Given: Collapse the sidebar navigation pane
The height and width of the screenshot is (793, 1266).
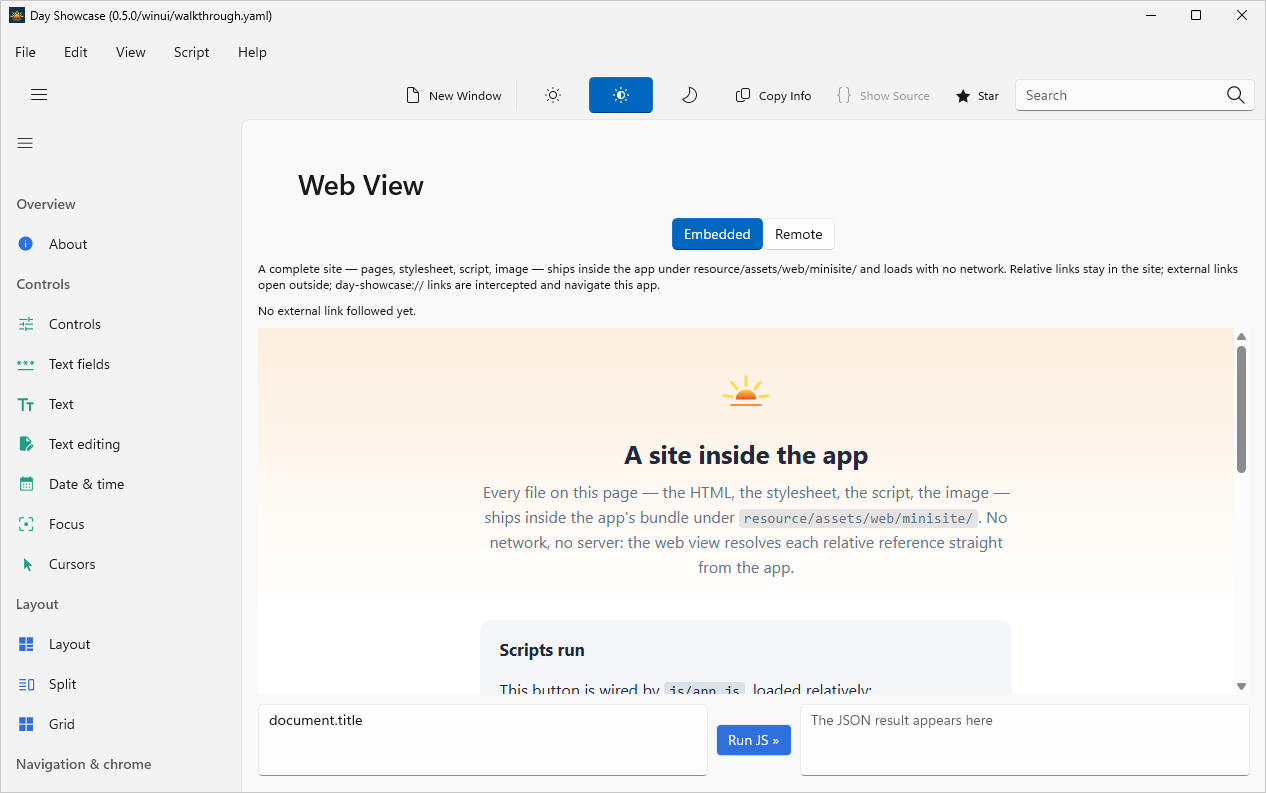Looking at the screenshot, I should point(25,143).
